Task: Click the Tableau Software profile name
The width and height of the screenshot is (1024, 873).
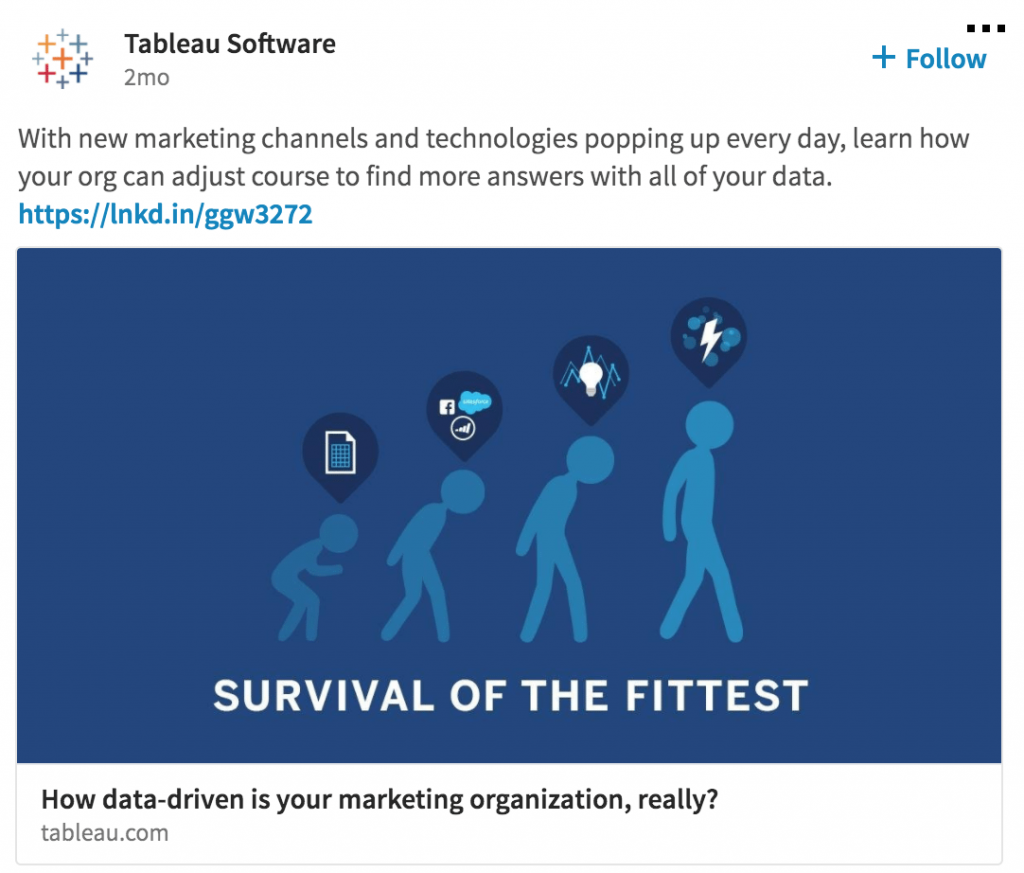Action: coord(230,43)
